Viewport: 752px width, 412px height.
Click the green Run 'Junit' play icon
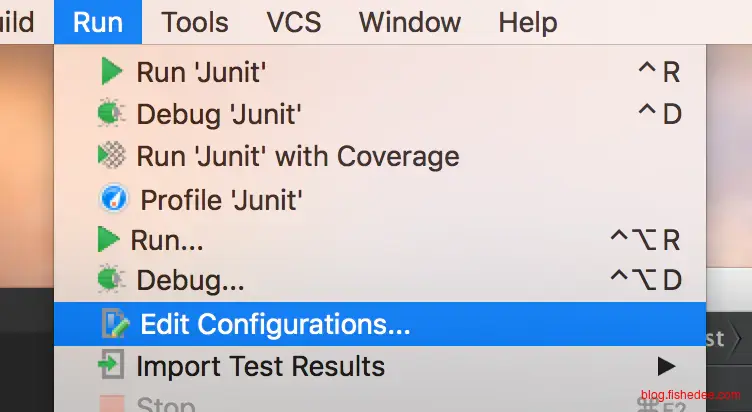[x=111, y=72]
